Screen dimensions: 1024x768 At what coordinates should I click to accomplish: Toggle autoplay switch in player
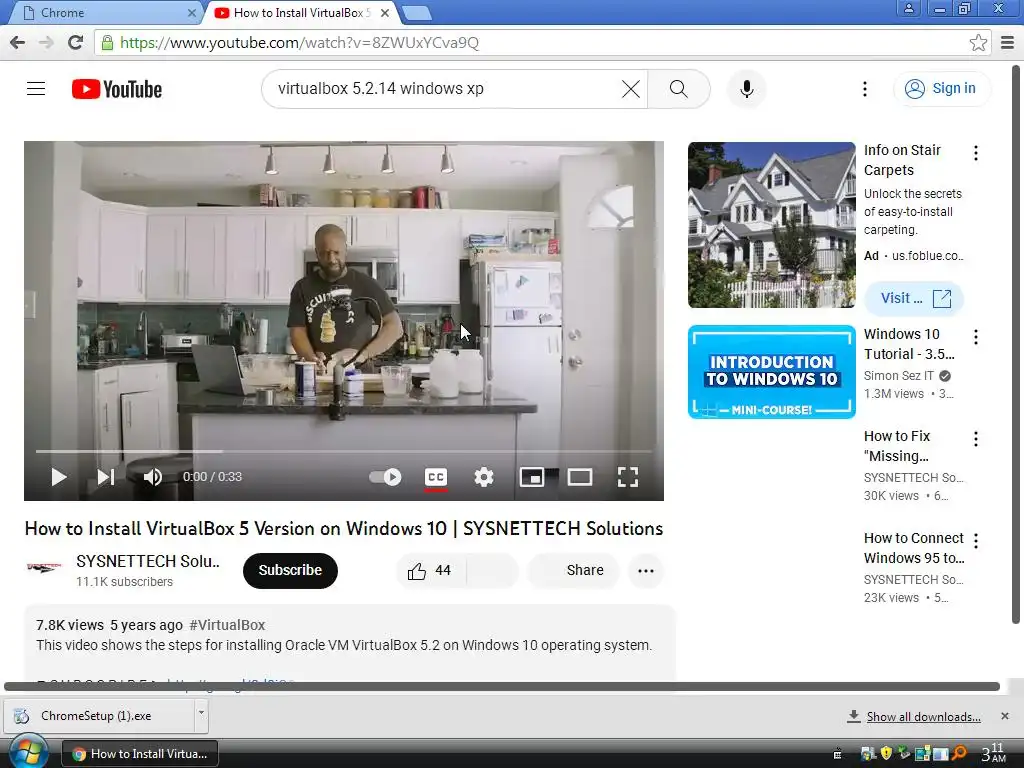[x=385, y=477]
